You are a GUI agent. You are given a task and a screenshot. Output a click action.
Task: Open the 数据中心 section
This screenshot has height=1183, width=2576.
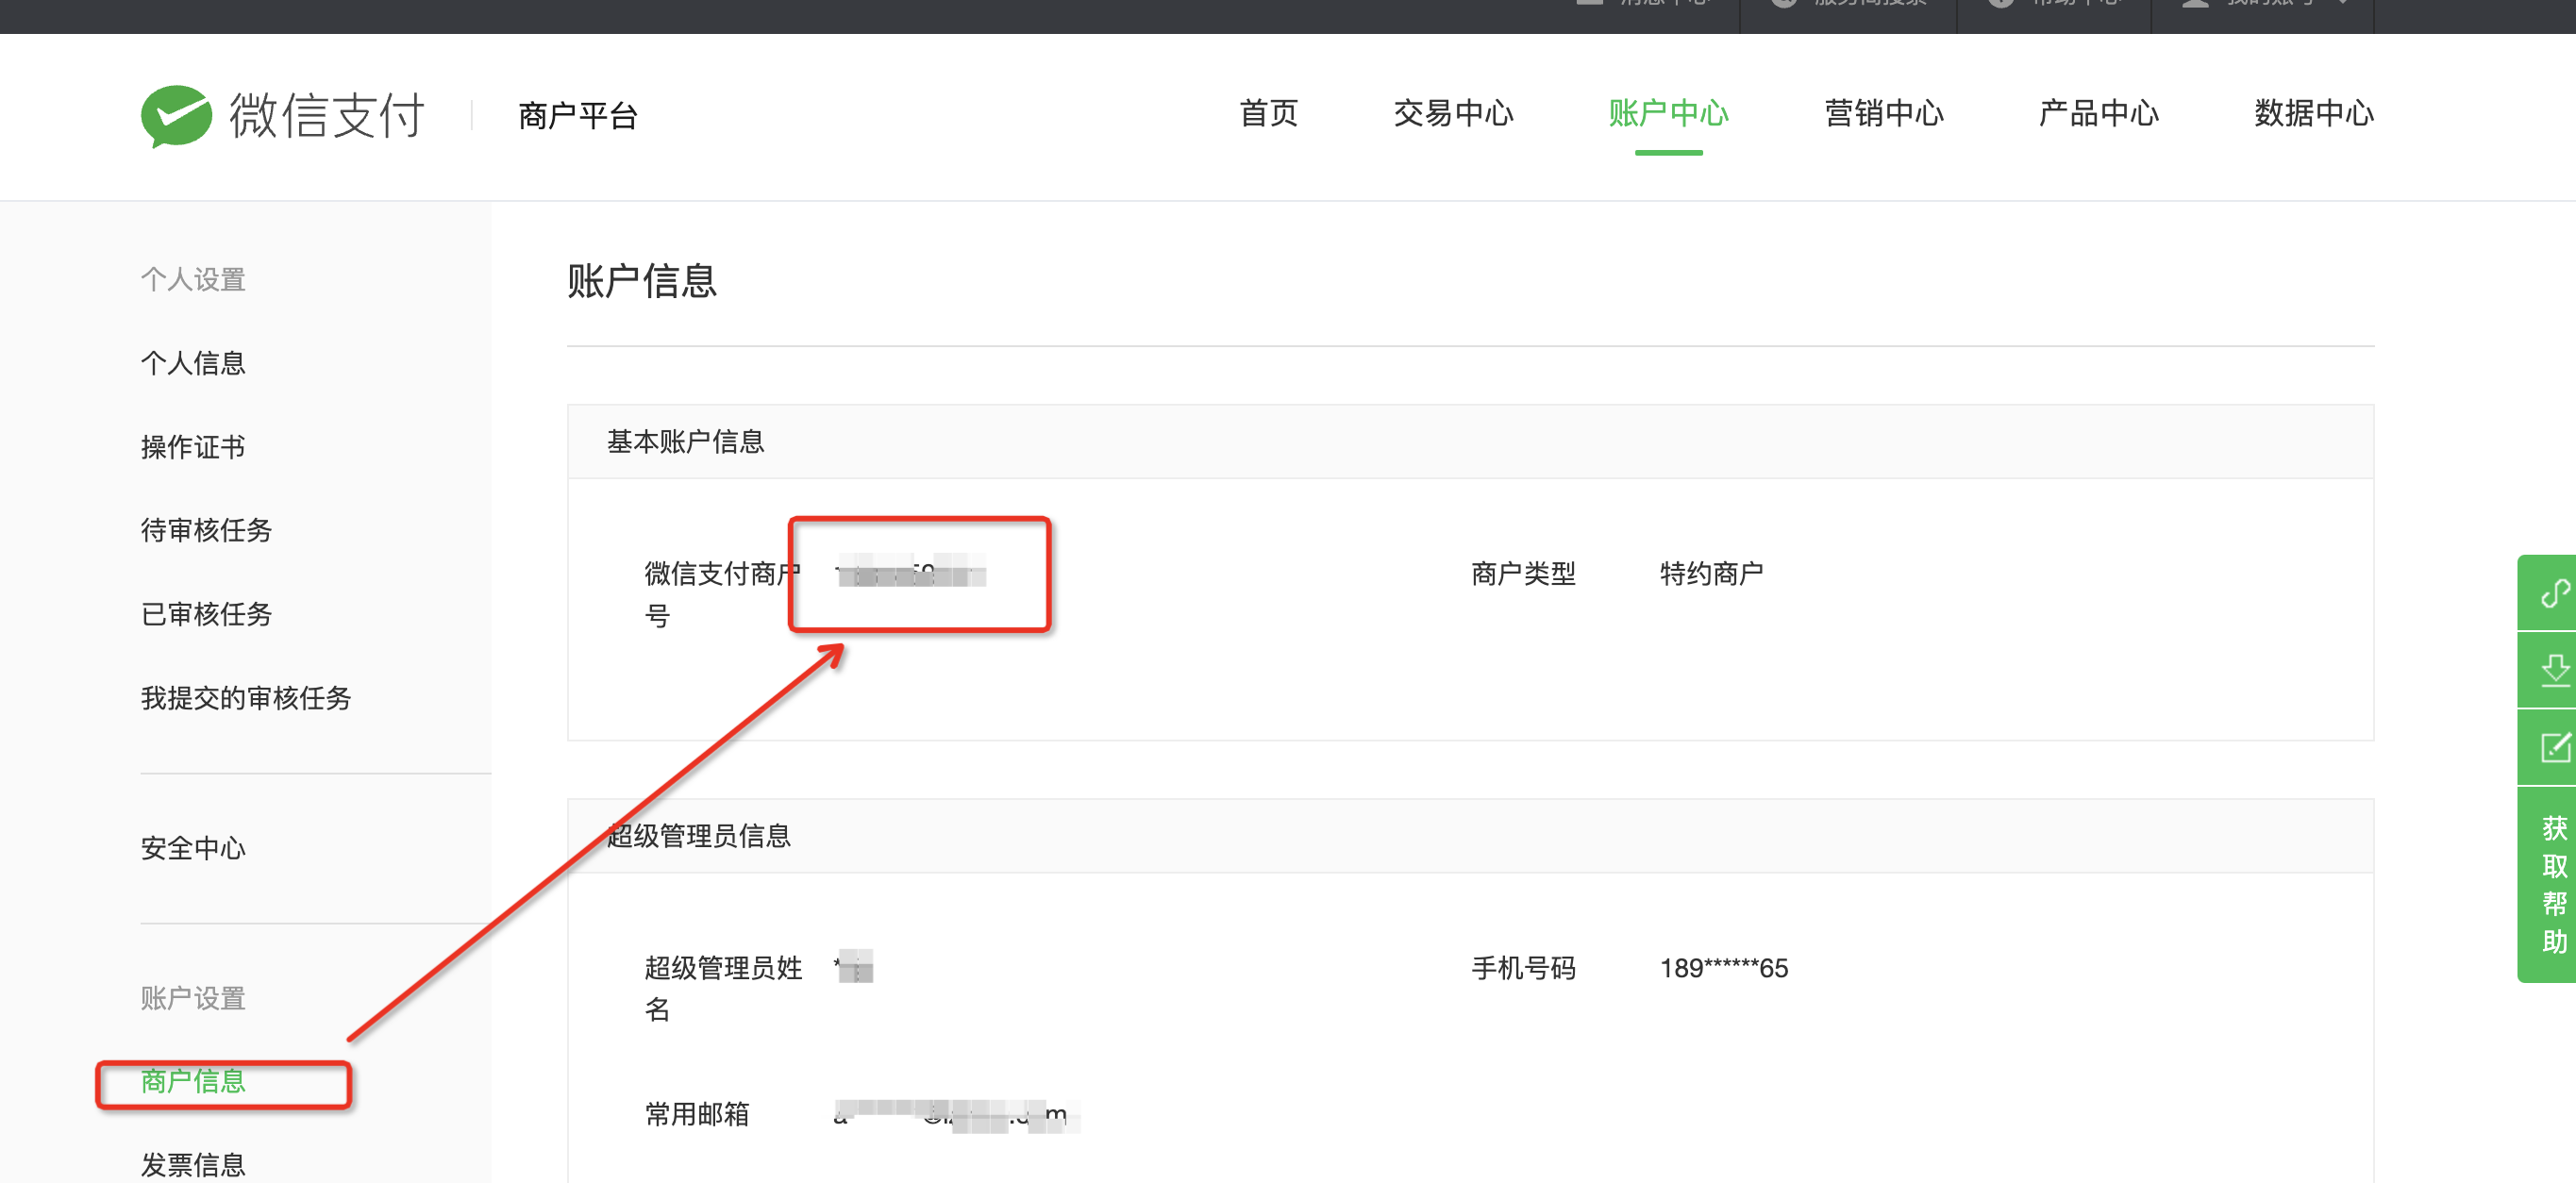(2313, 114)
